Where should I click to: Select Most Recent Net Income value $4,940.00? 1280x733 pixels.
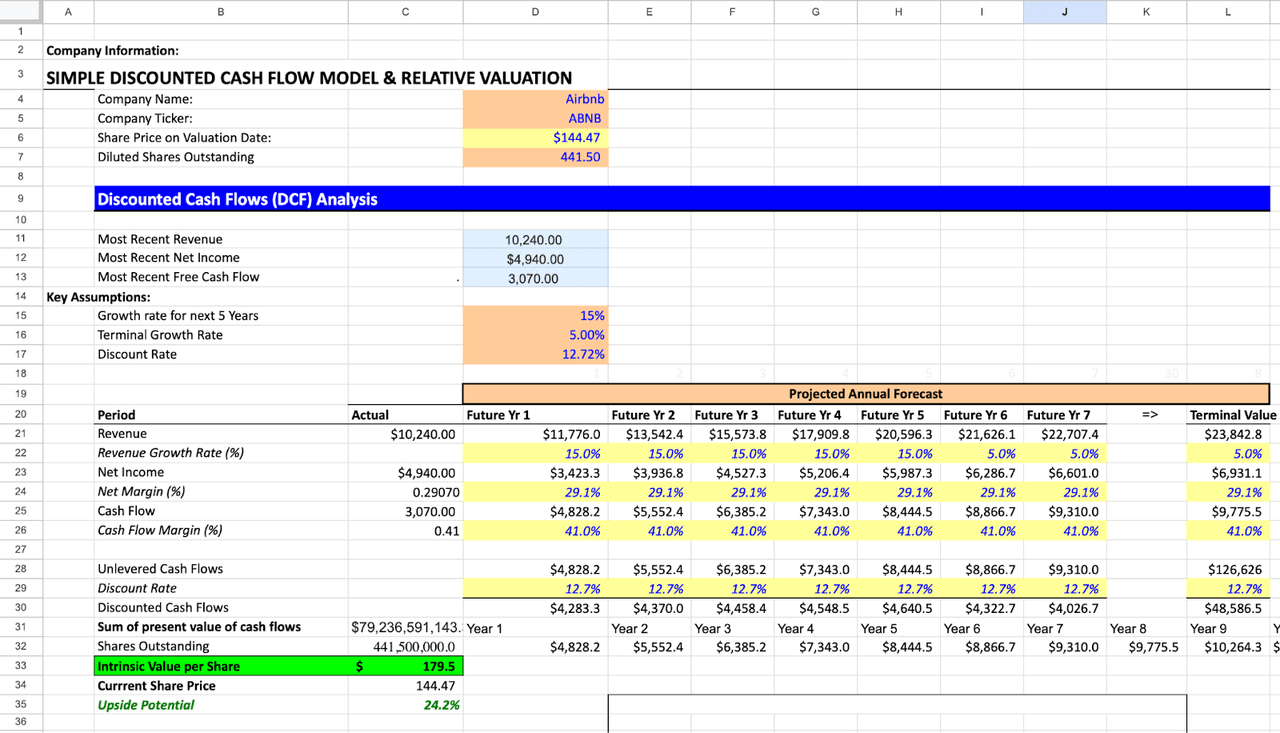[x=535, y=259]
